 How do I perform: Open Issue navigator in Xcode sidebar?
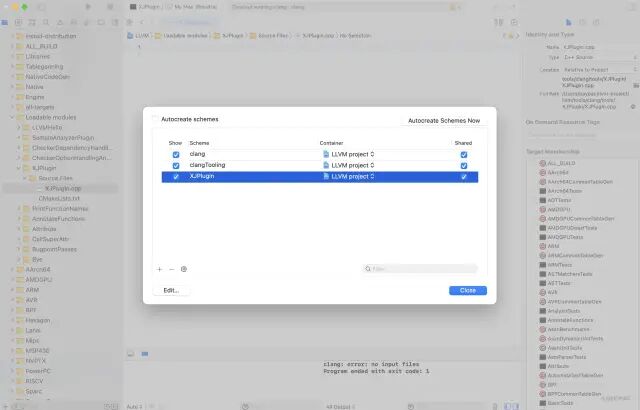(60, 22)
